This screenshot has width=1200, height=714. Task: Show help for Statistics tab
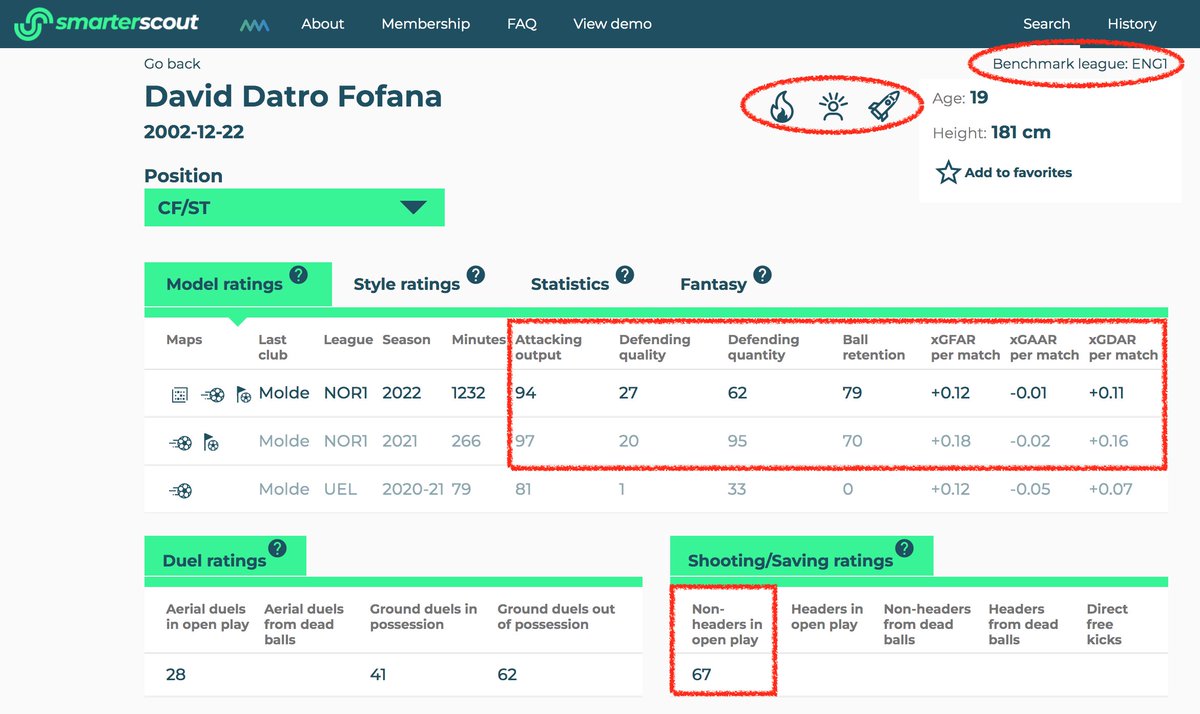[x=624, y=275]
